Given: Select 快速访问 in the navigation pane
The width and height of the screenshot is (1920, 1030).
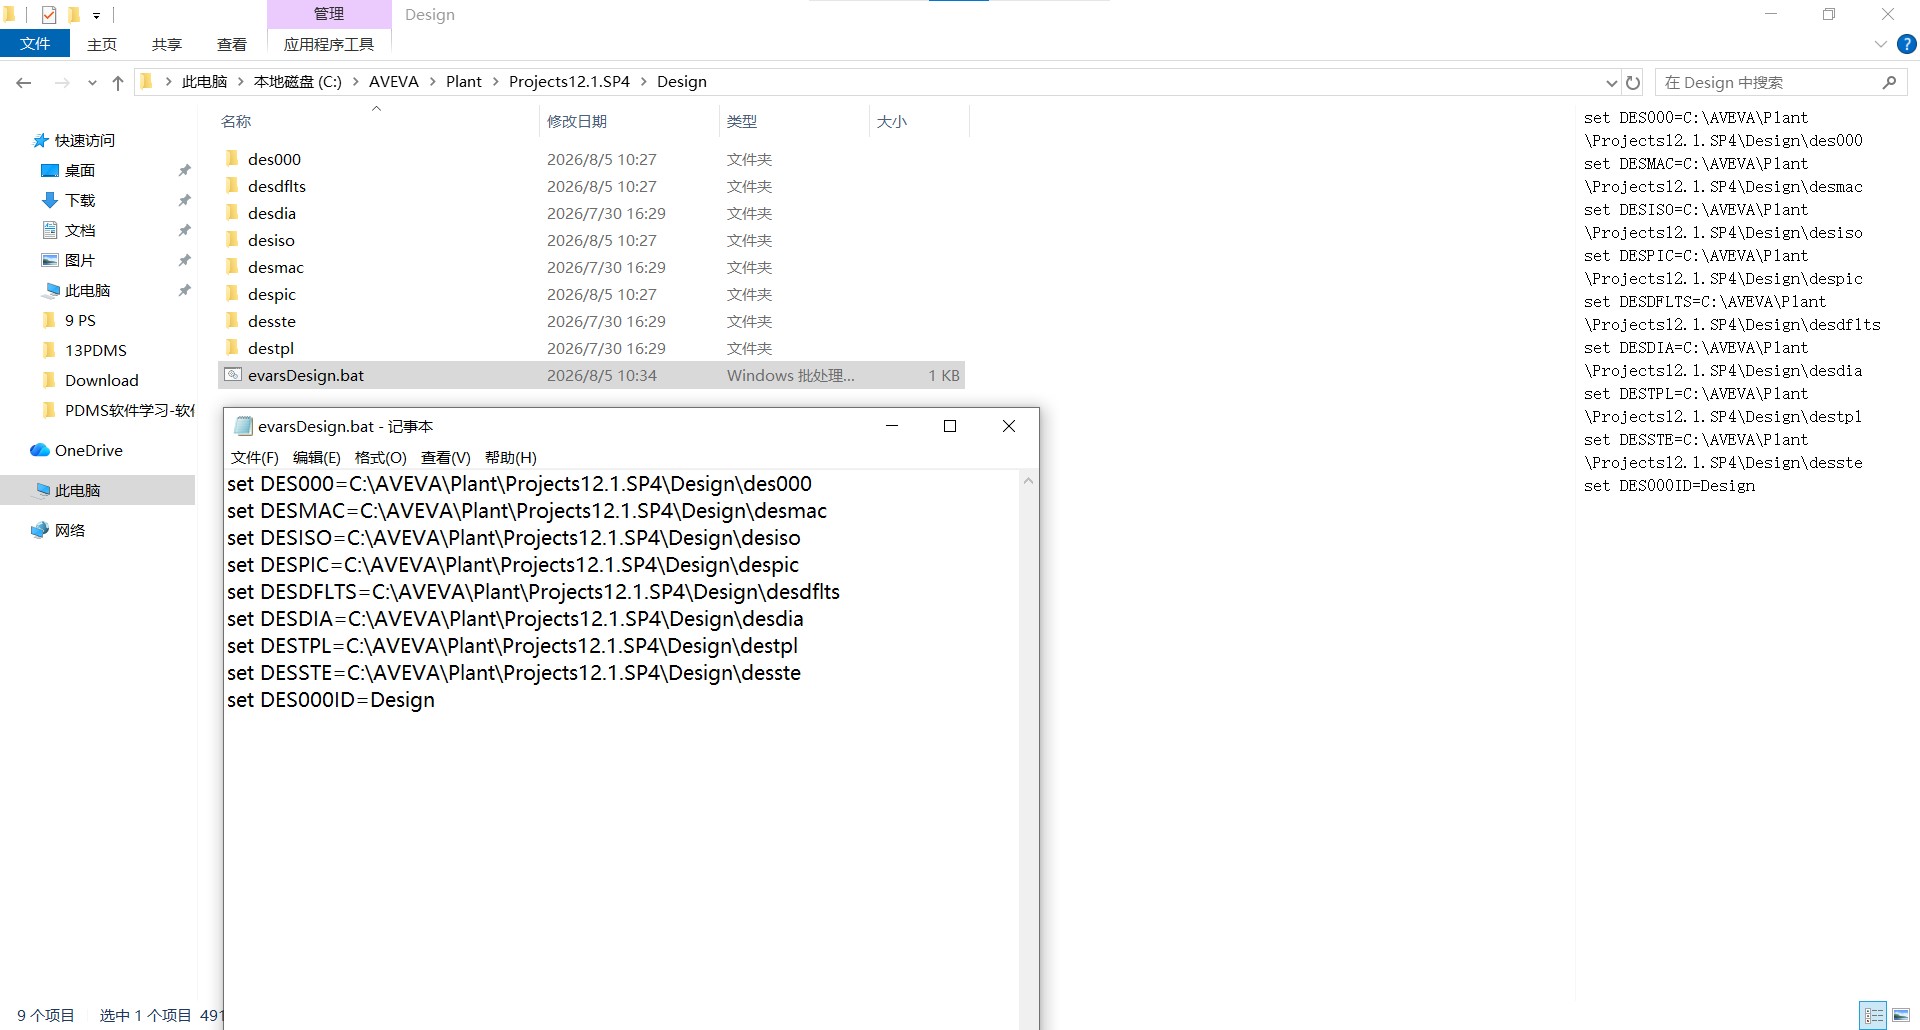Looking at the screenshot, I should pos(85,140).
